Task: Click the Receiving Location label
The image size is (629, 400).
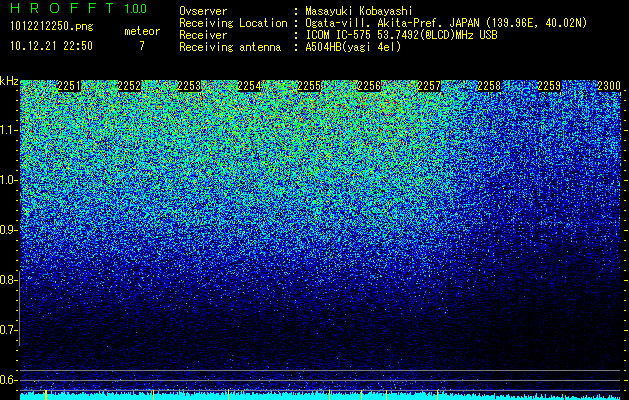Action: 233,24
